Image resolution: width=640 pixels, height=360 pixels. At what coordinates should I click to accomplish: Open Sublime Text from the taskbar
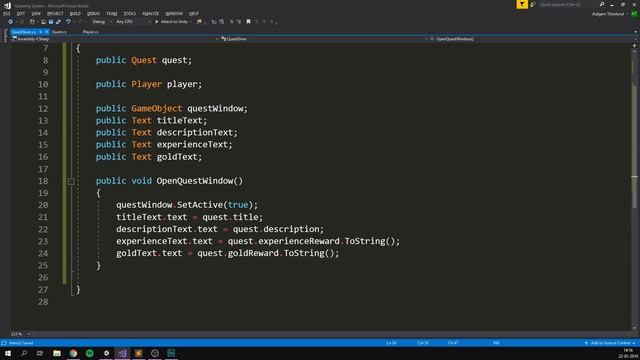coord(139,353)
